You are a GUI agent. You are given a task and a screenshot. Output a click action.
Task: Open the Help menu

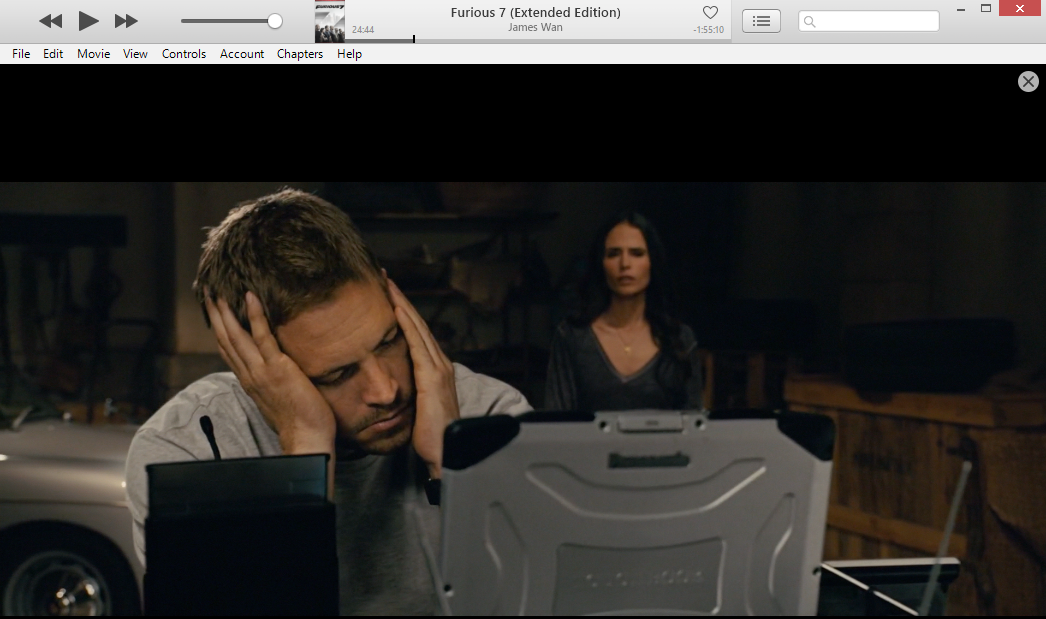click(350, 54)
